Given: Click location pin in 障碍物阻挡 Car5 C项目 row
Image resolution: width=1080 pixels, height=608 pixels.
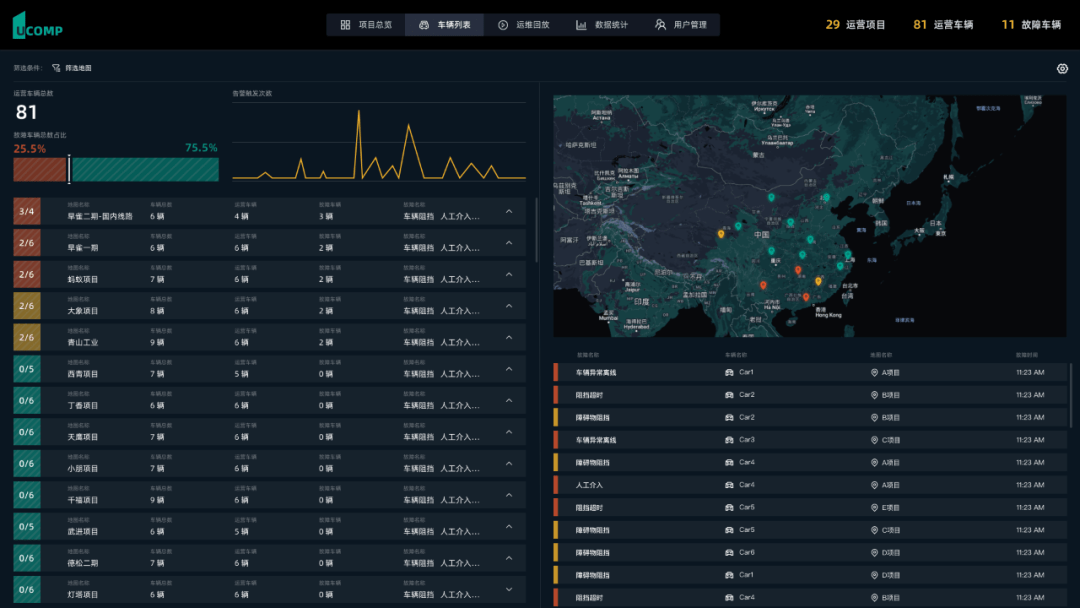Looking at the screenshot, I should [x=874, y=530].
